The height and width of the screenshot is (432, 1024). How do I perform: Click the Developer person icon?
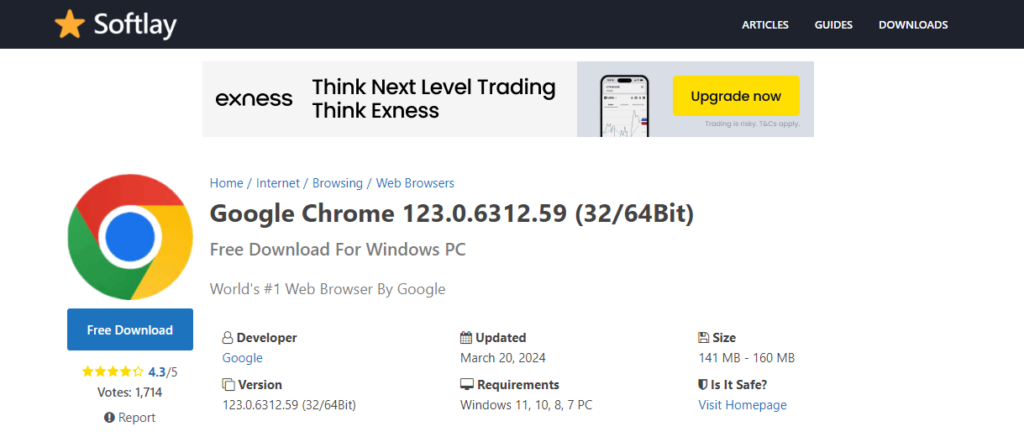[x=227, y=338]
